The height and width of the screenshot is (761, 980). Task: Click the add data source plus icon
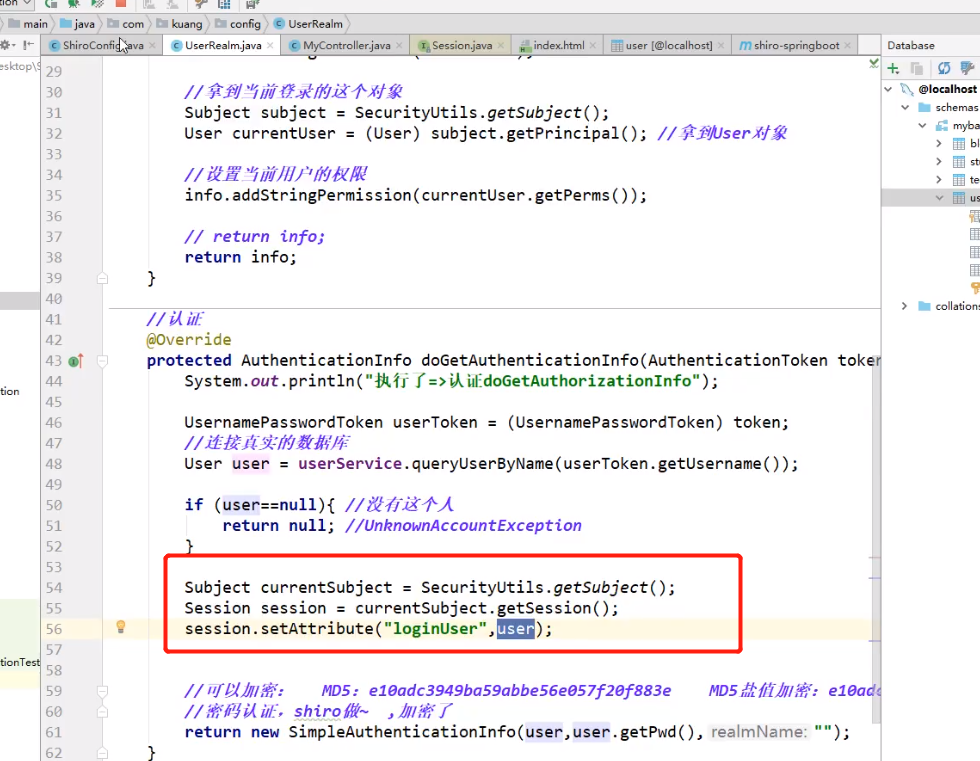893,68
